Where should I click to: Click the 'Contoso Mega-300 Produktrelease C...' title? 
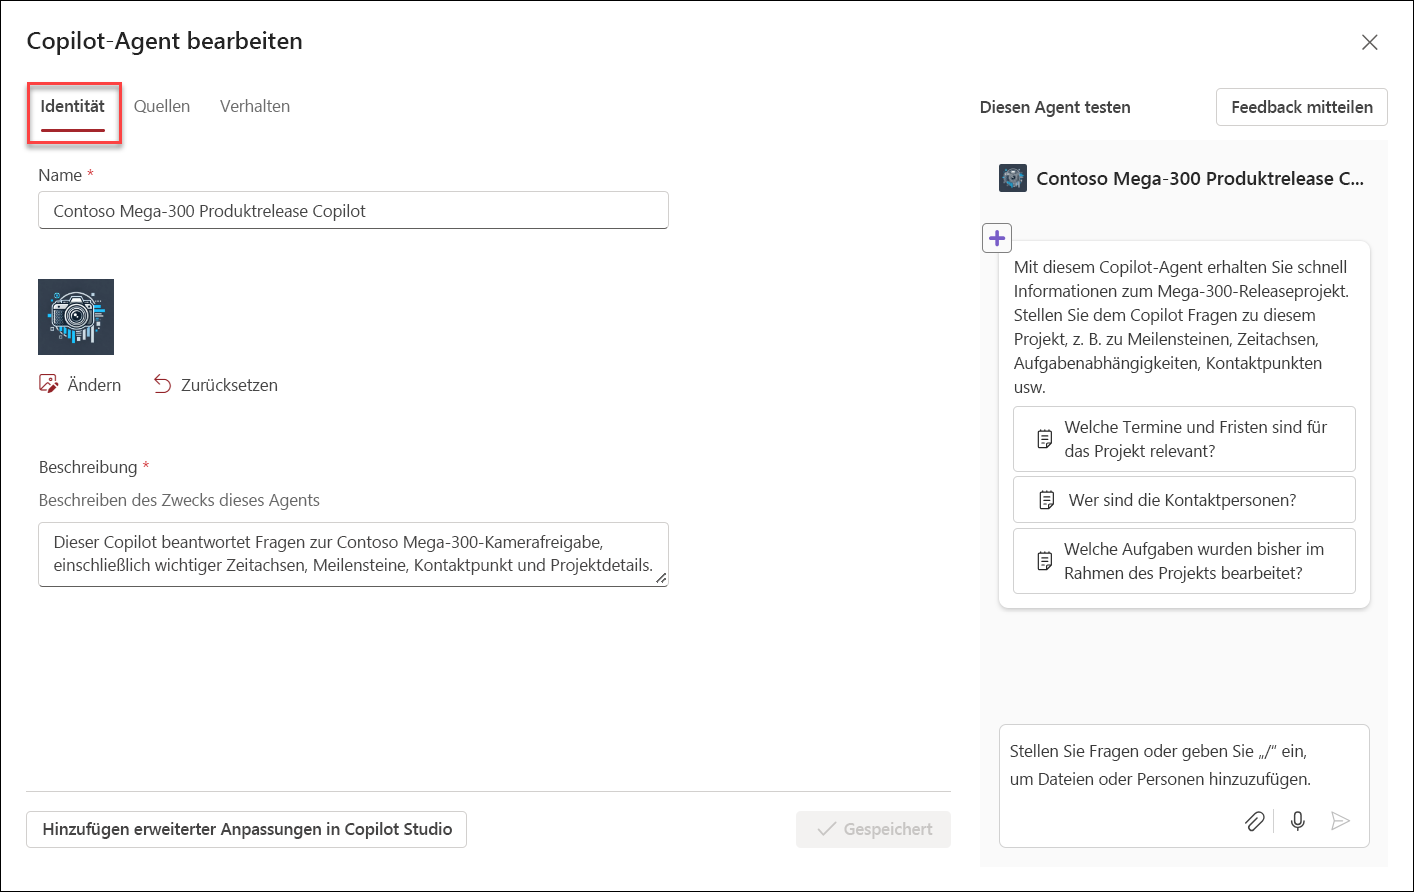[1200, 178]
